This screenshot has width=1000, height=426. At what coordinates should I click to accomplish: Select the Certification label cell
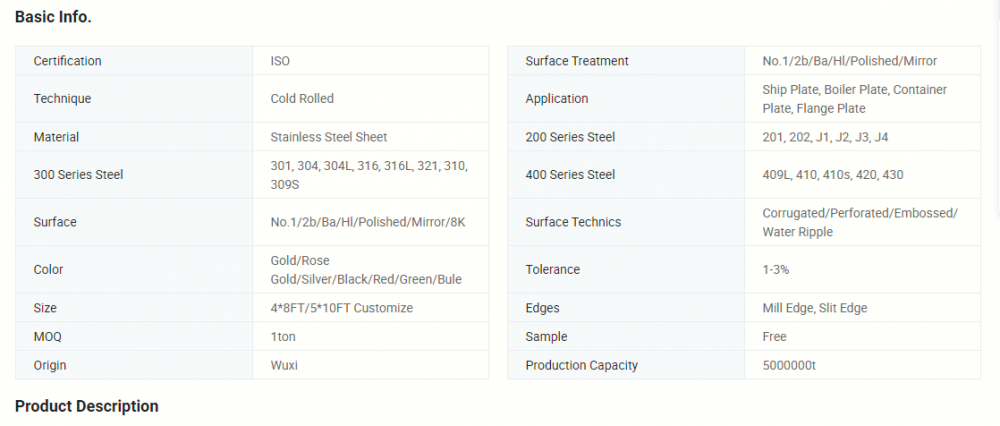[x=67, y=61]
